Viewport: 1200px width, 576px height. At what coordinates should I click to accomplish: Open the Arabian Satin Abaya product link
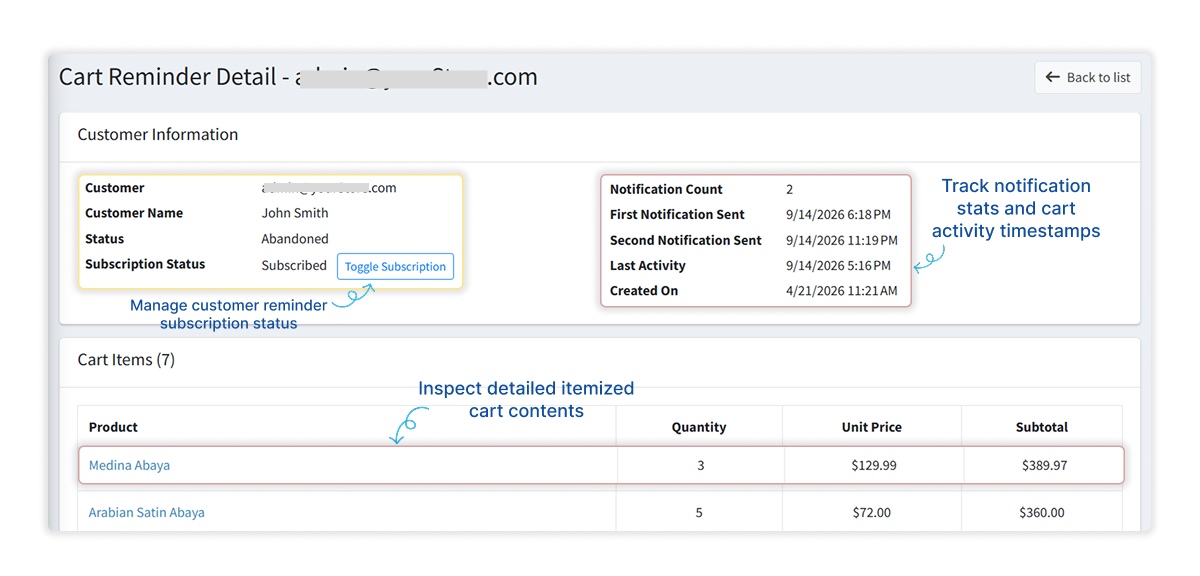tap(146, 512)
